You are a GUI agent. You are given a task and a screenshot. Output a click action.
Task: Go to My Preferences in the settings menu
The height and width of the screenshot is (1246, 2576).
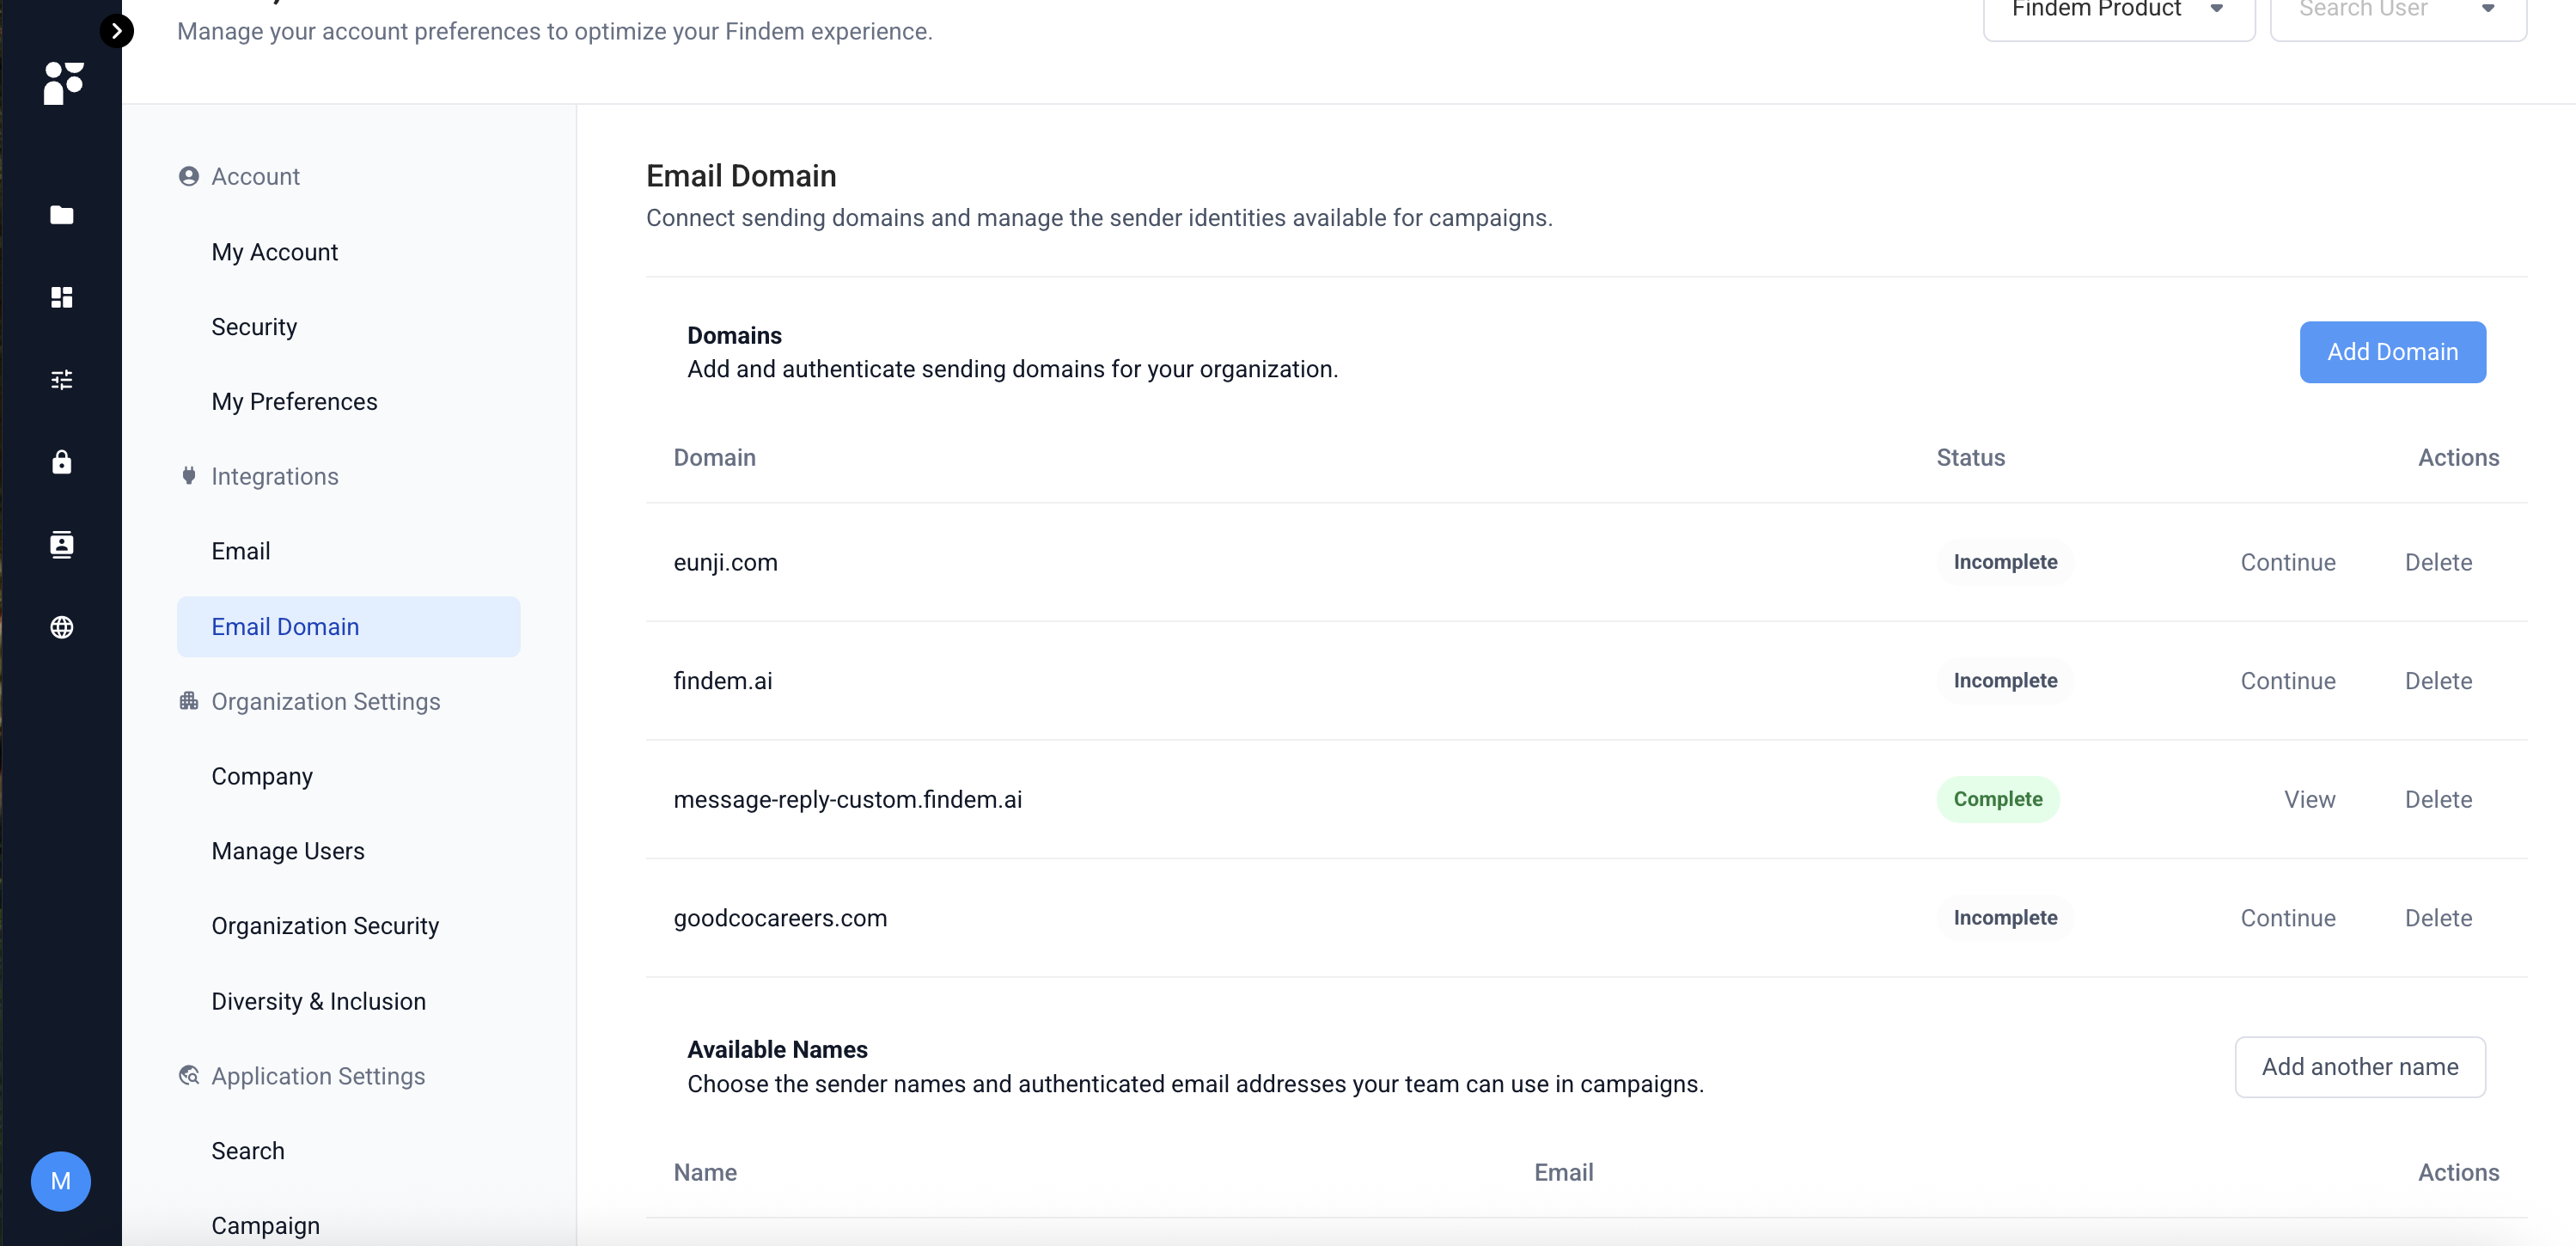[294, 402]
